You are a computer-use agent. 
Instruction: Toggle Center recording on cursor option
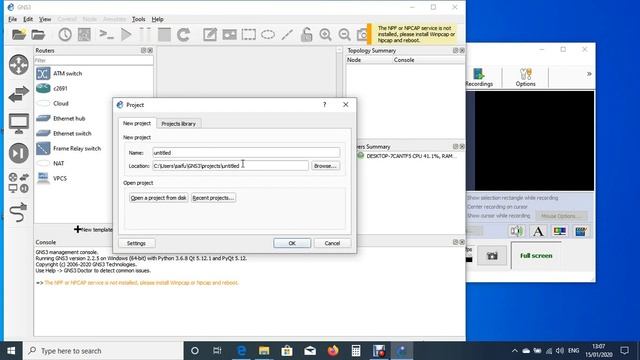pos(497,207)
